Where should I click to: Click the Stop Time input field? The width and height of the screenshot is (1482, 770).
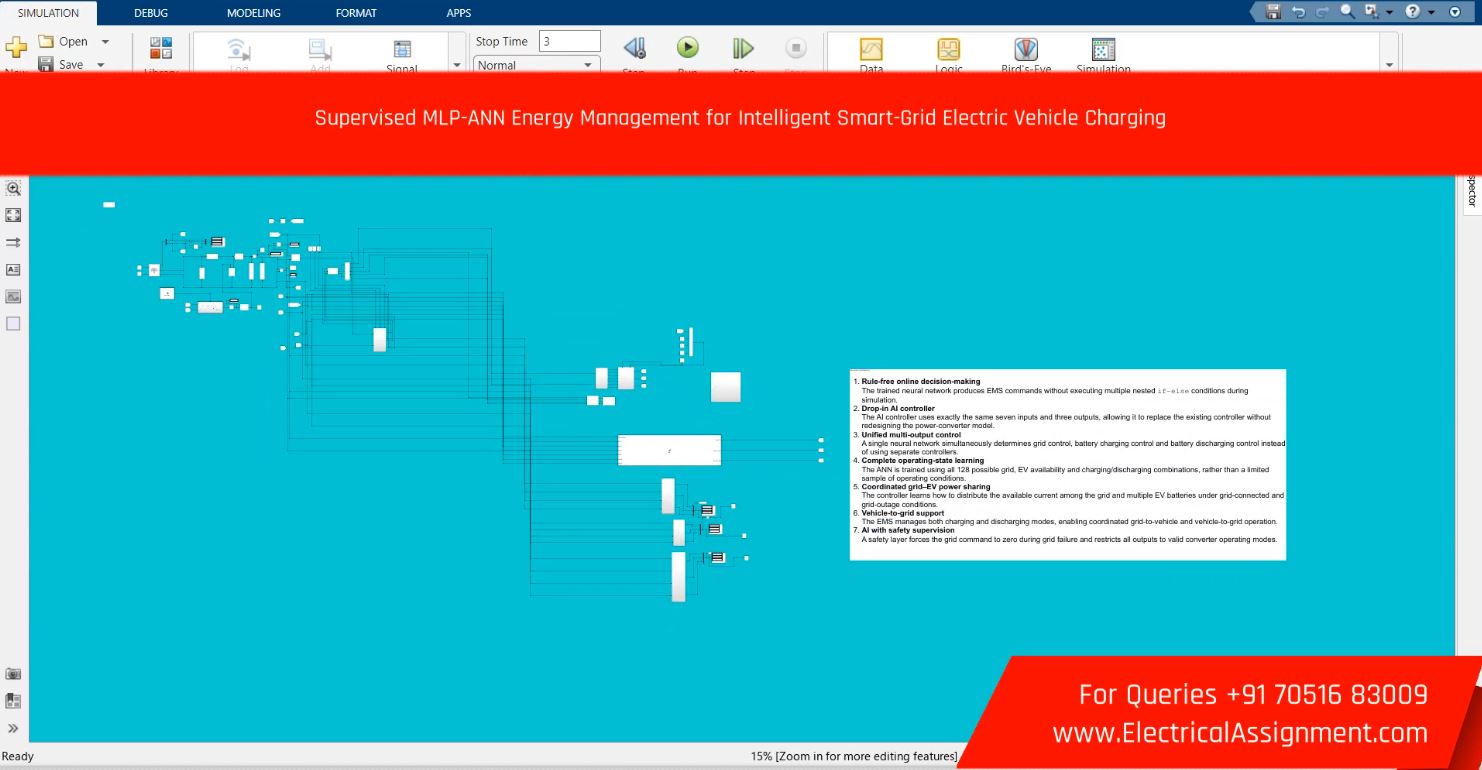click(570, 41)
